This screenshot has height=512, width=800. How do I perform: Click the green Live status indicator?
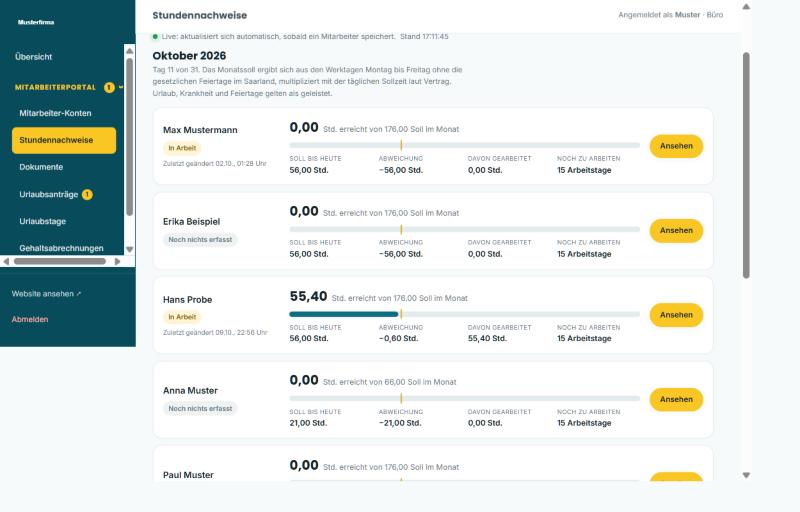point(155,37)
